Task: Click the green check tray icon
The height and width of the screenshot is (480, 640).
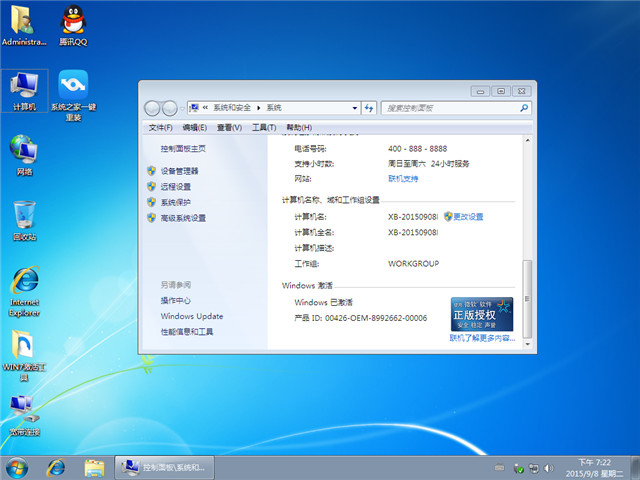Action: 518,468
